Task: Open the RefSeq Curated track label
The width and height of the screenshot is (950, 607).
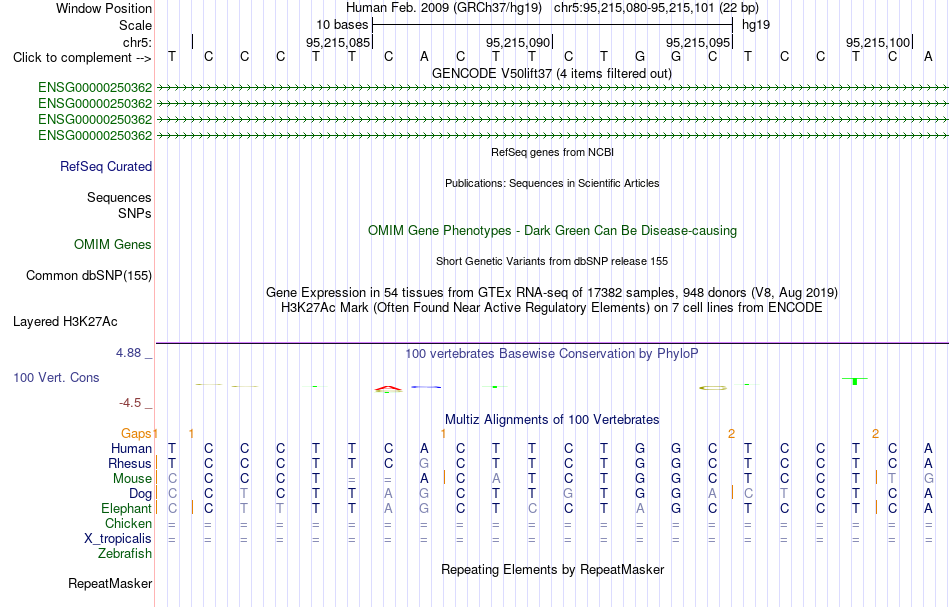Action: [x=106, y=166]
